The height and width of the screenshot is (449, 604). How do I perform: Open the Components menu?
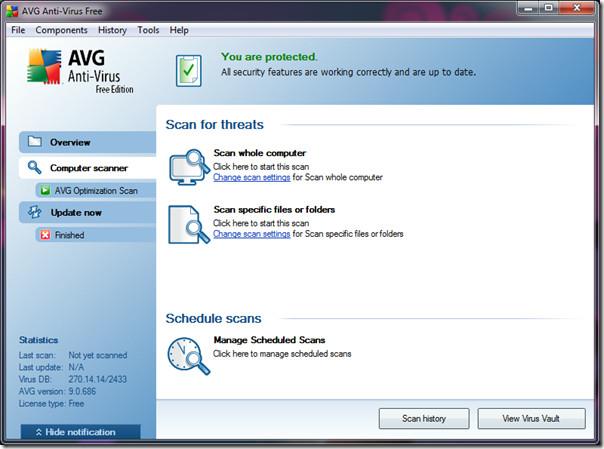(x=61, y=30)
